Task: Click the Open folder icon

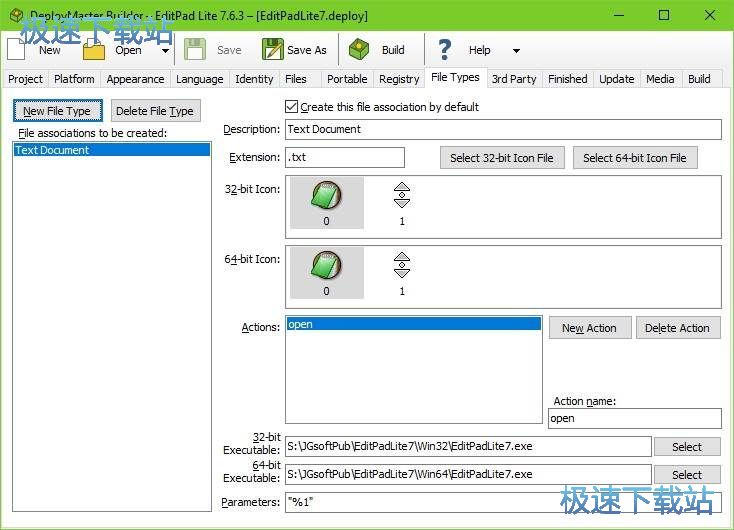Action: tap(94, 50)
